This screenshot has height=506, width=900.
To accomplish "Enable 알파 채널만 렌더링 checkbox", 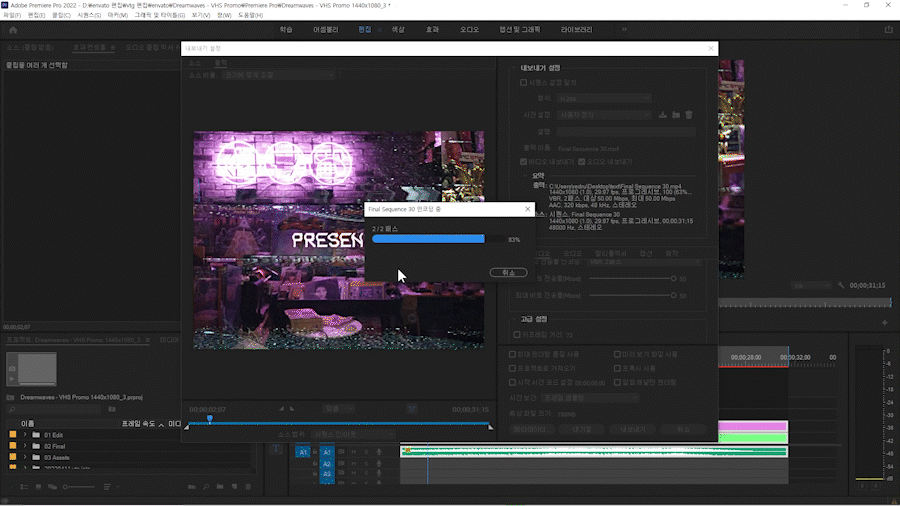I will click(x=618, y=382).
